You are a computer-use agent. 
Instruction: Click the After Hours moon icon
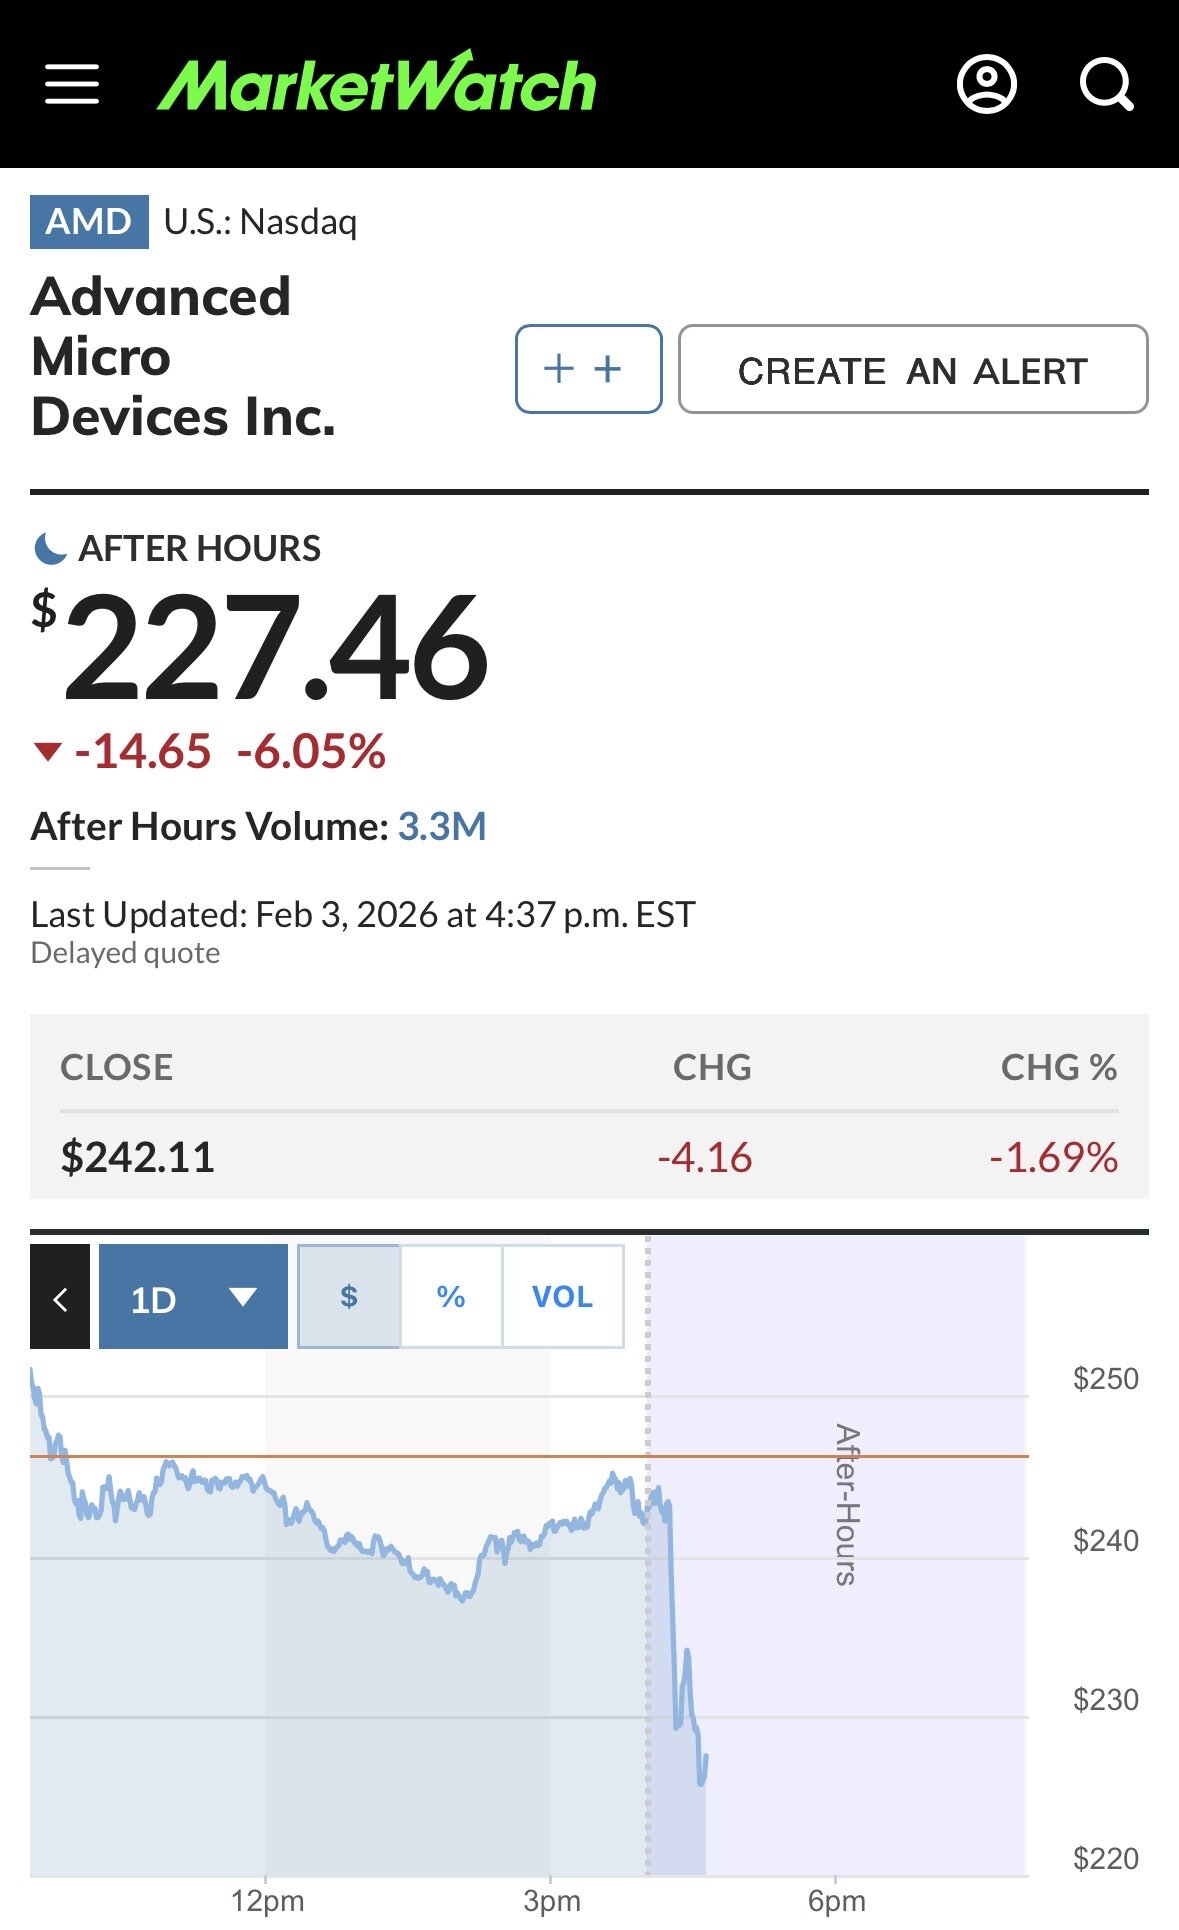(x=49, y=548)
